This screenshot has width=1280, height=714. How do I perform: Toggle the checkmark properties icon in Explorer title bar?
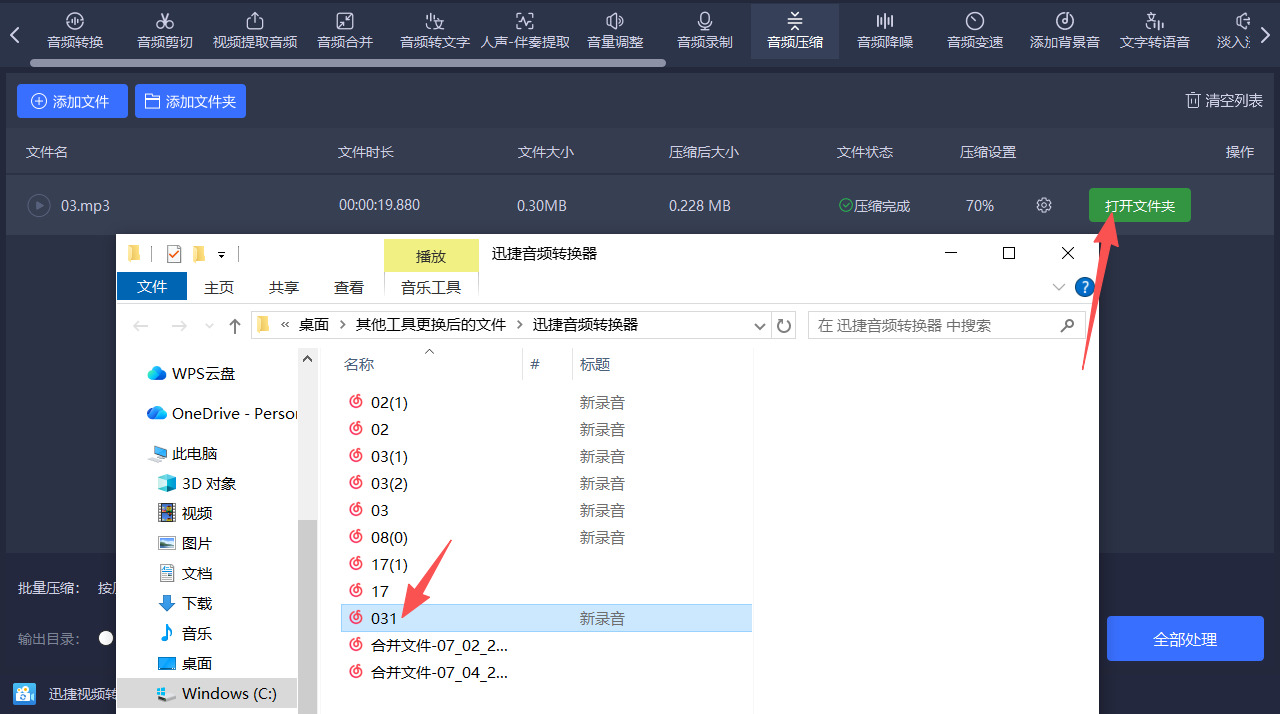pos(174,253)
